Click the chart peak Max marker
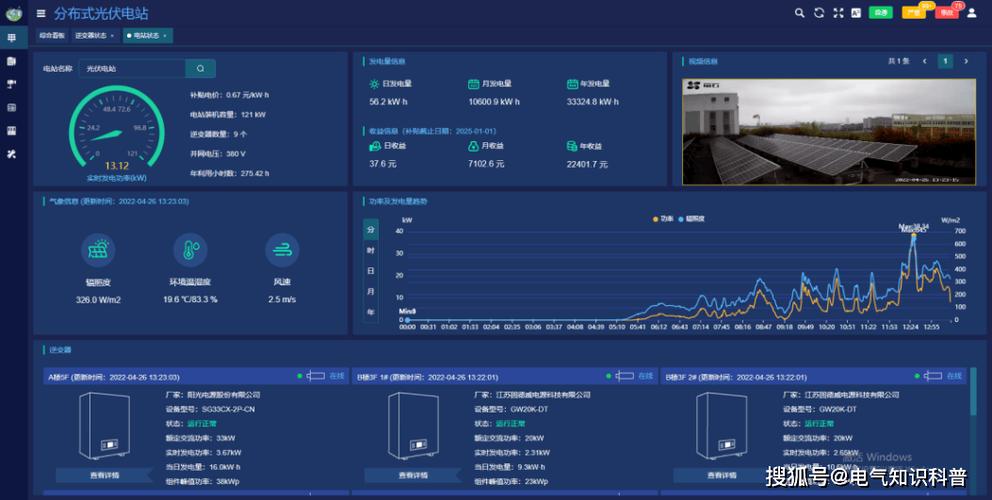 (x=914, y=234)
